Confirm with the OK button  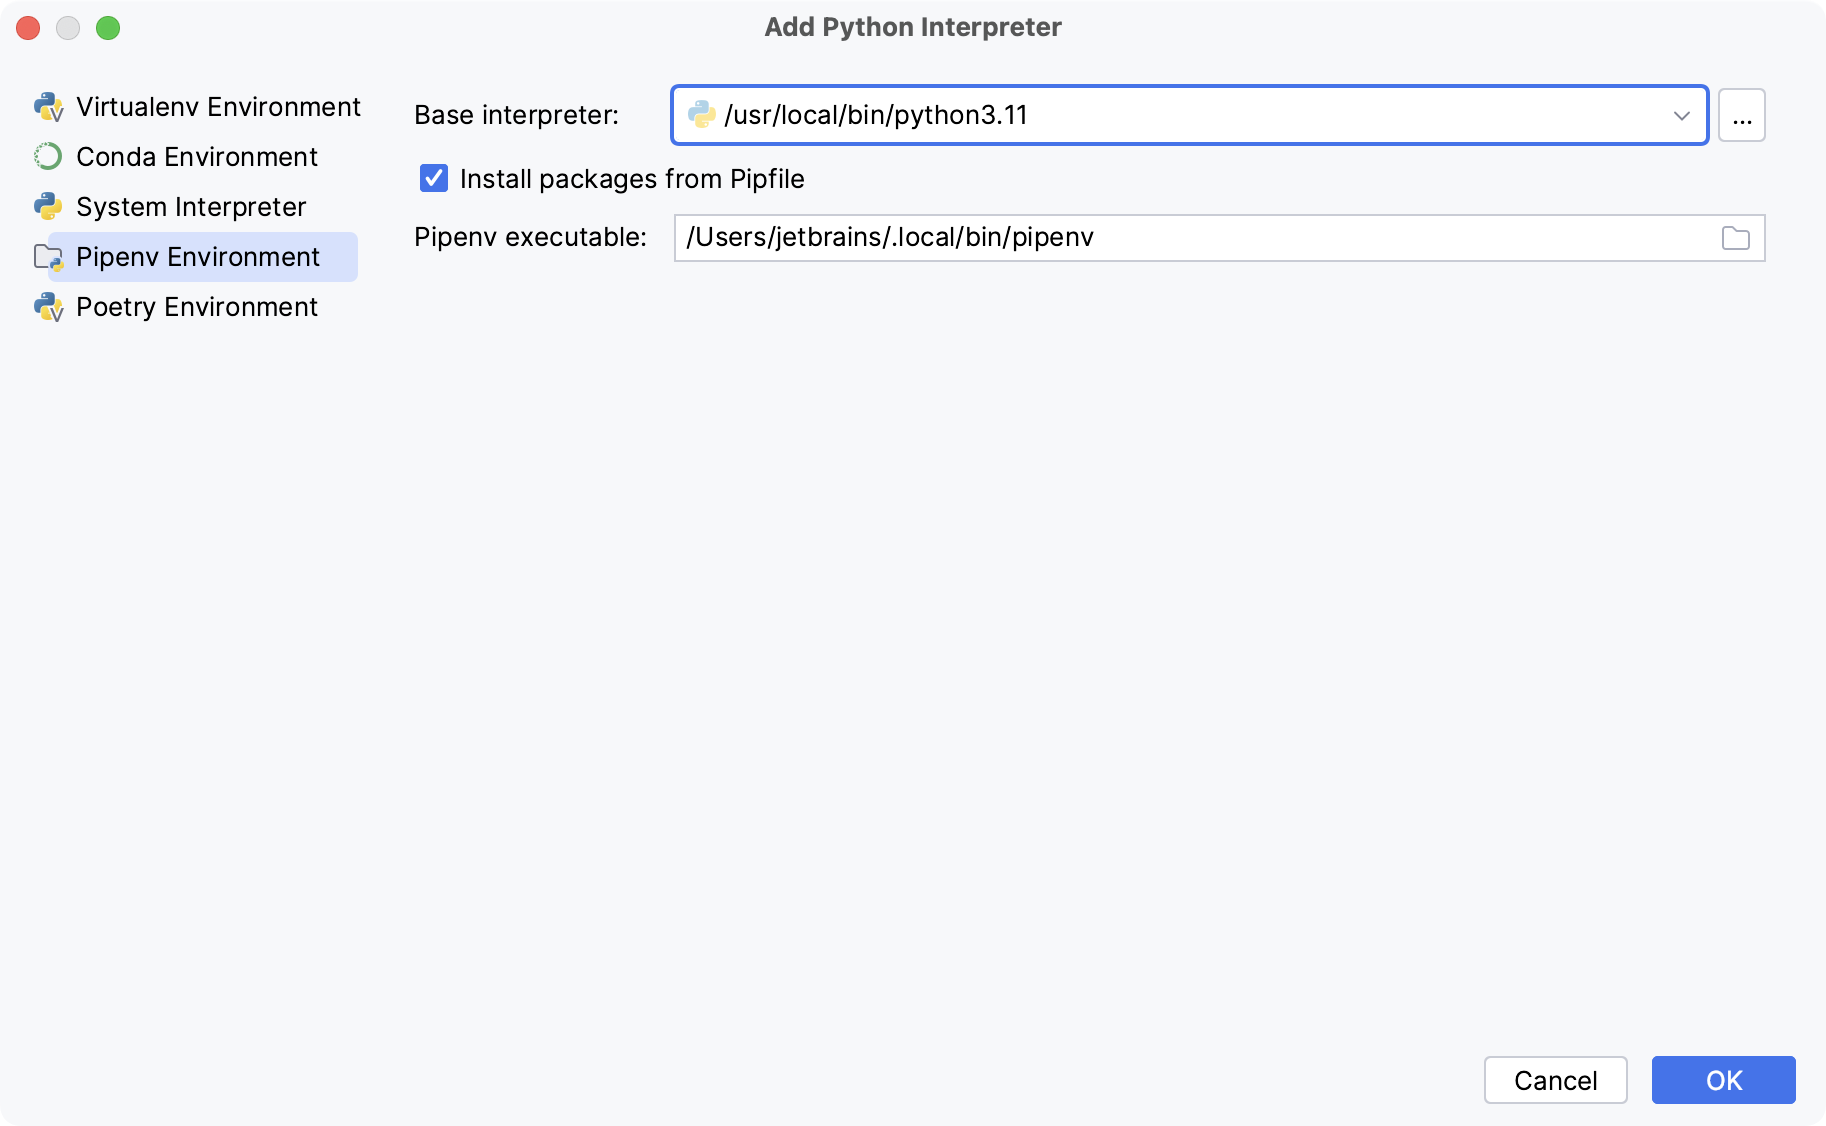(x=1722, y=1080)
